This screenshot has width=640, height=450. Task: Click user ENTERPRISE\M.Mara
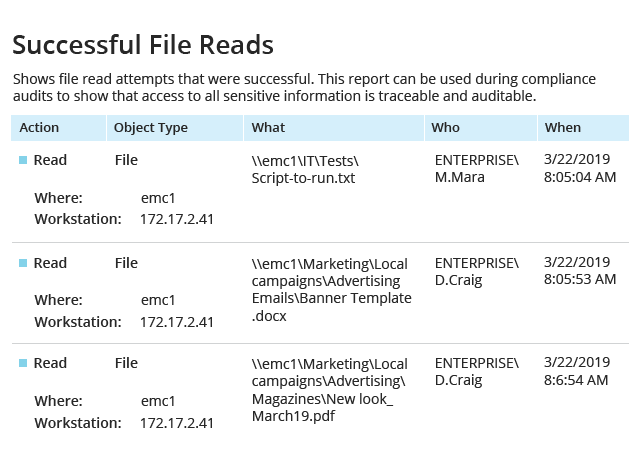pos(477,169)
